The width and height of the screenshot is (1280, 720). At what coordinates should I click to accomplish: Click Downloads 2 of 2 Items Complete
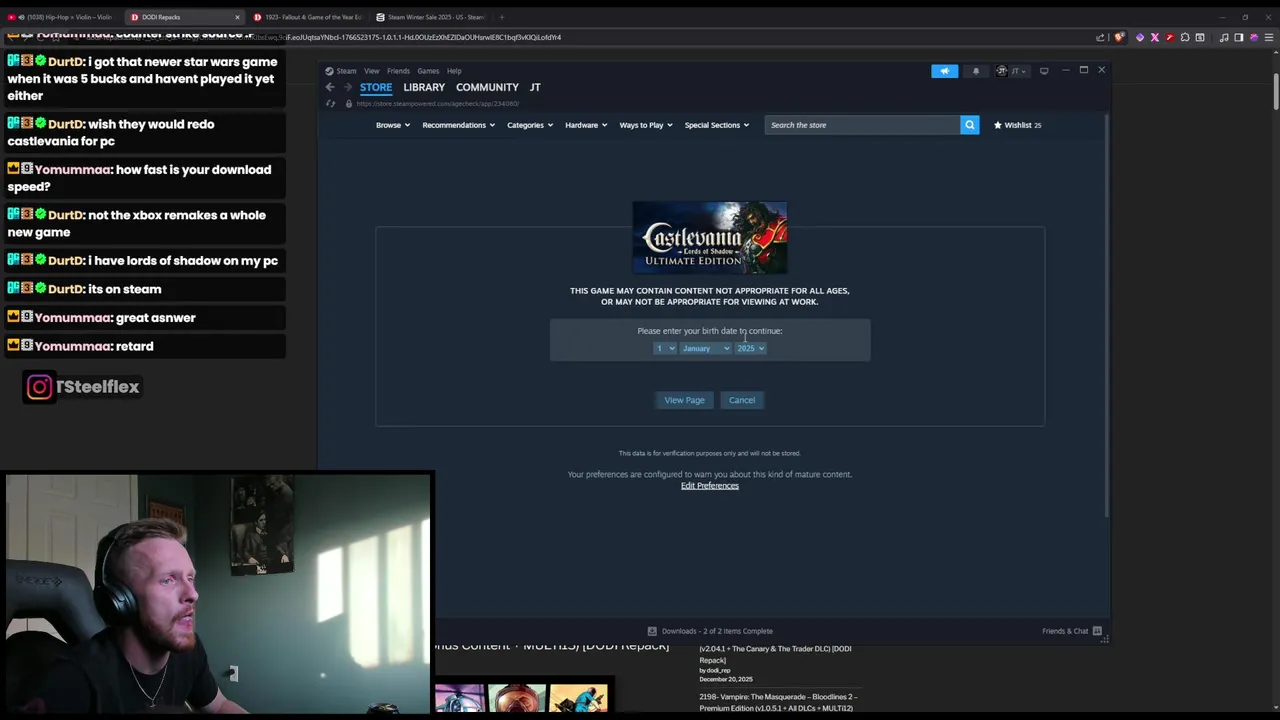point(717,631)
